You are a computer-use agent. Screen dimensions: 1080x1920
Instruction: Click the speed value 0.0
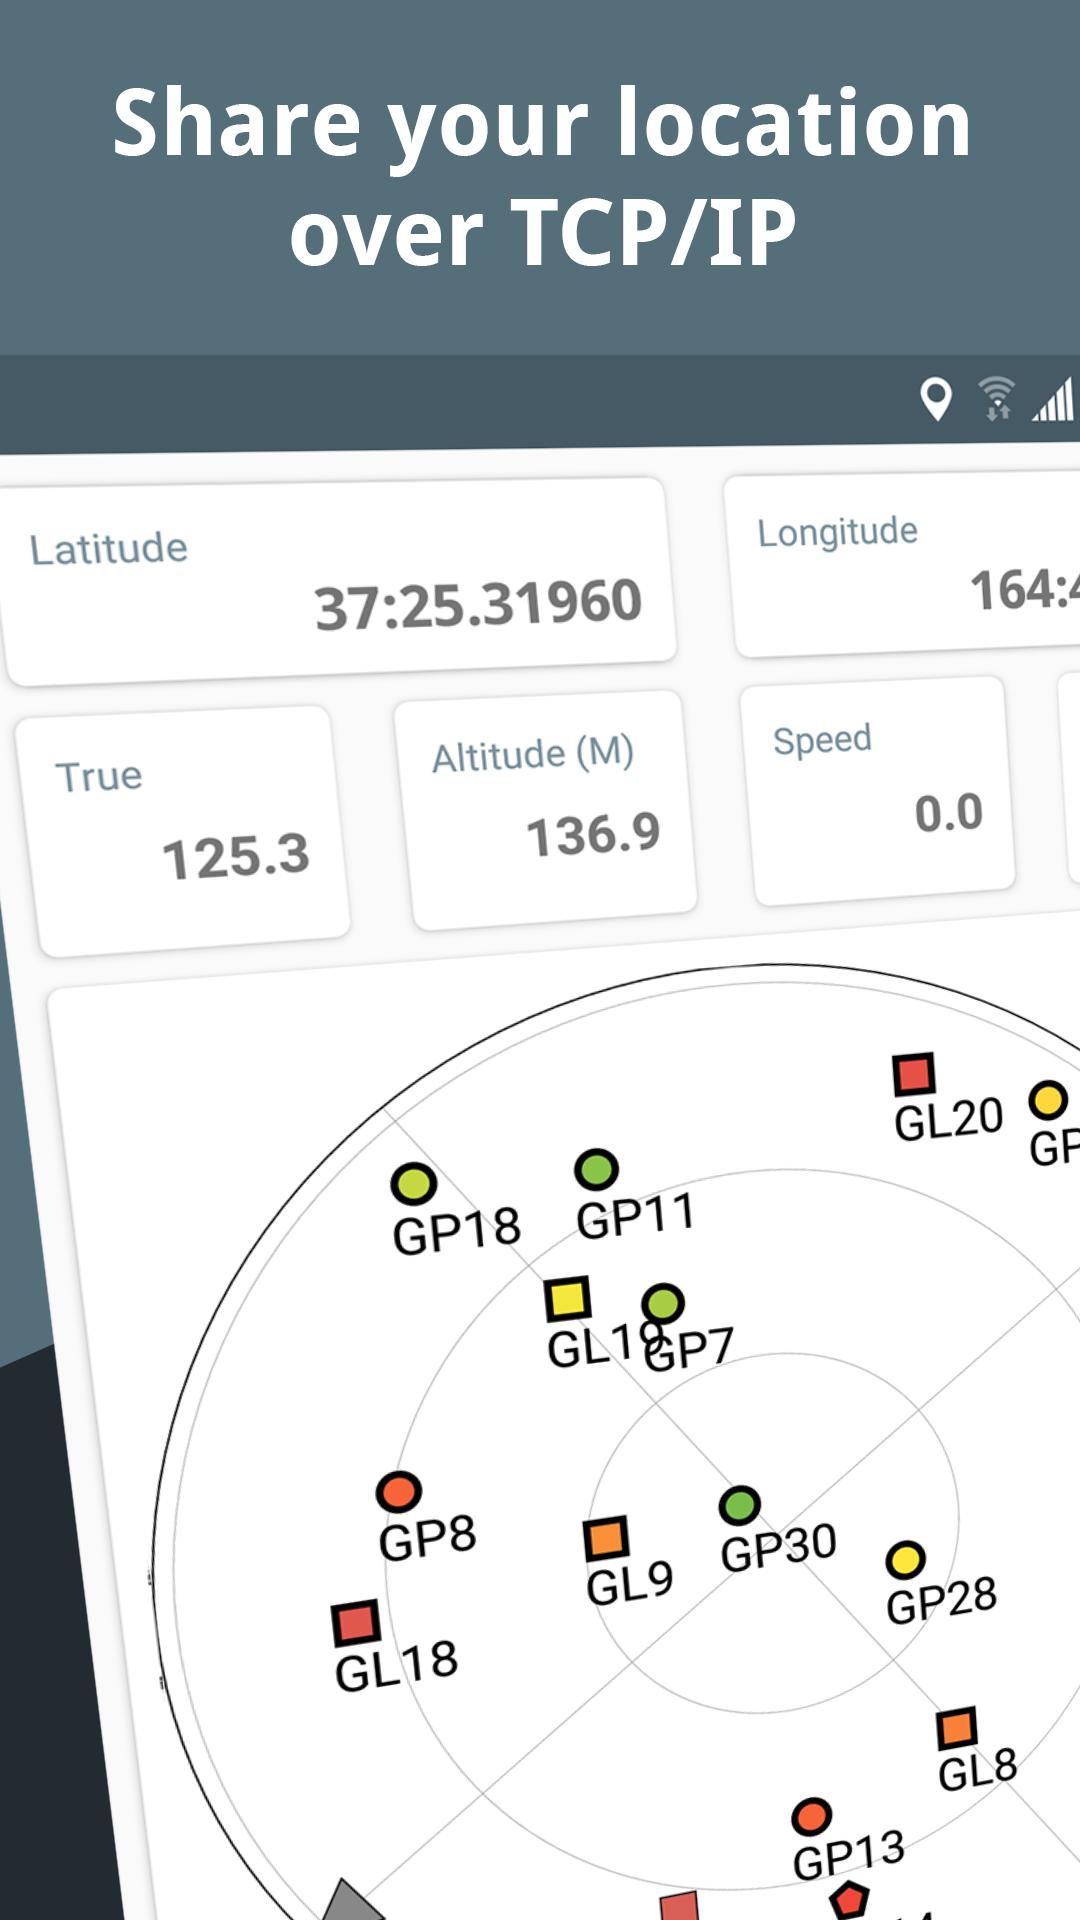pyautogui.click(x=949, y=813)
